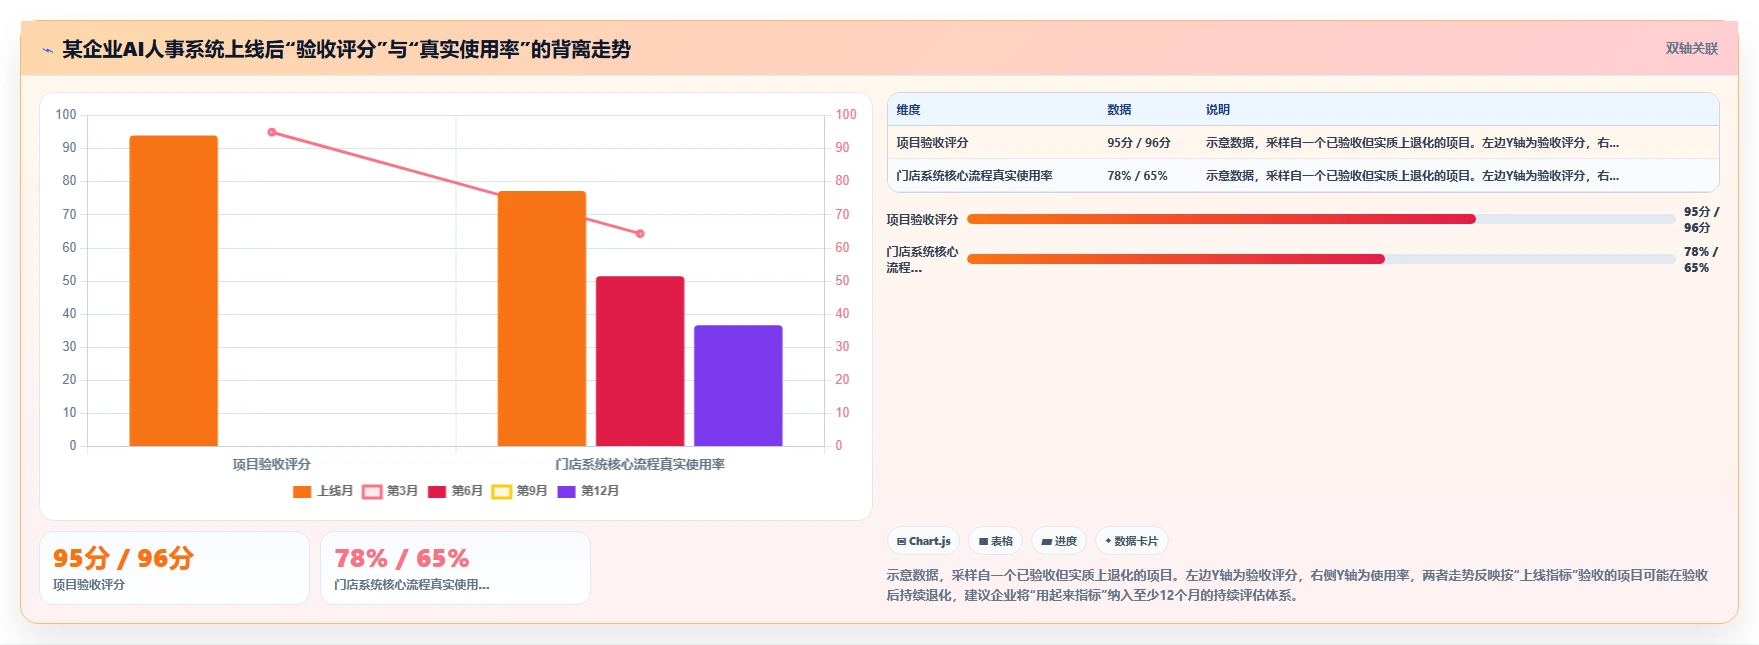Click the card title about 验收评分 and 真实使用率
1759x645 pixels.
coord(346,49)
